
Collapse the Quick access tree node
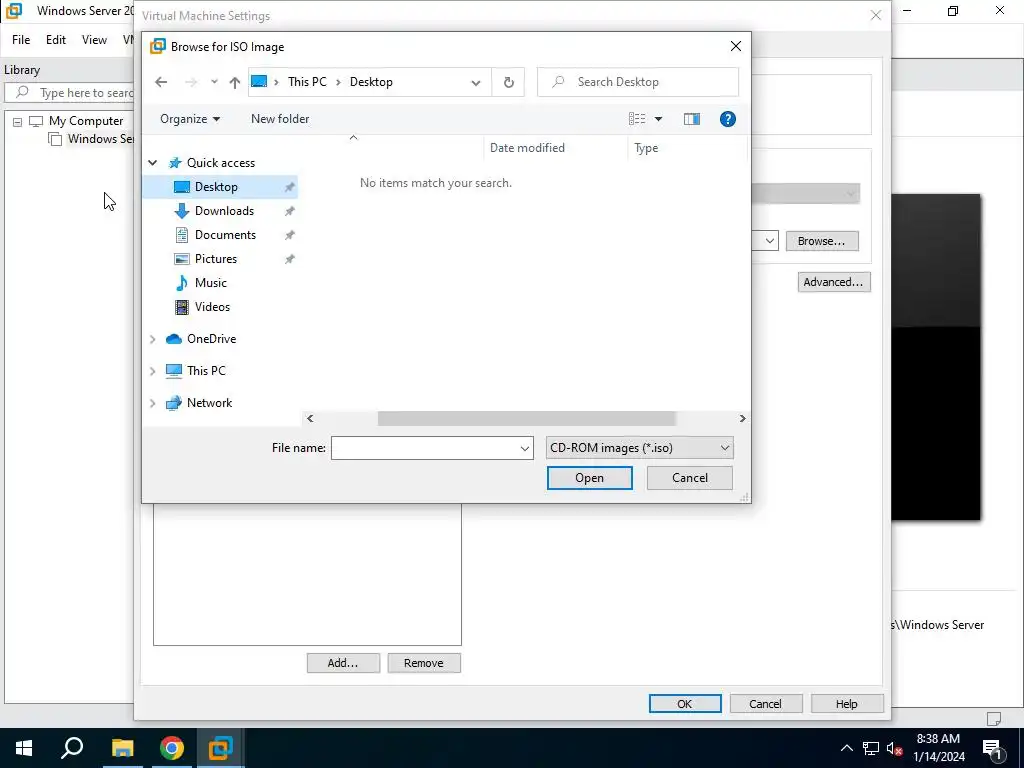click(153, 163)
